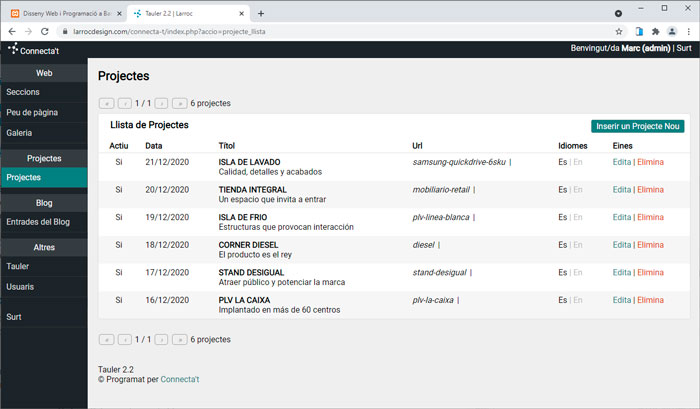Bookmark page with star icon
This screenshot has height=409, width=700.
[619, 32]
